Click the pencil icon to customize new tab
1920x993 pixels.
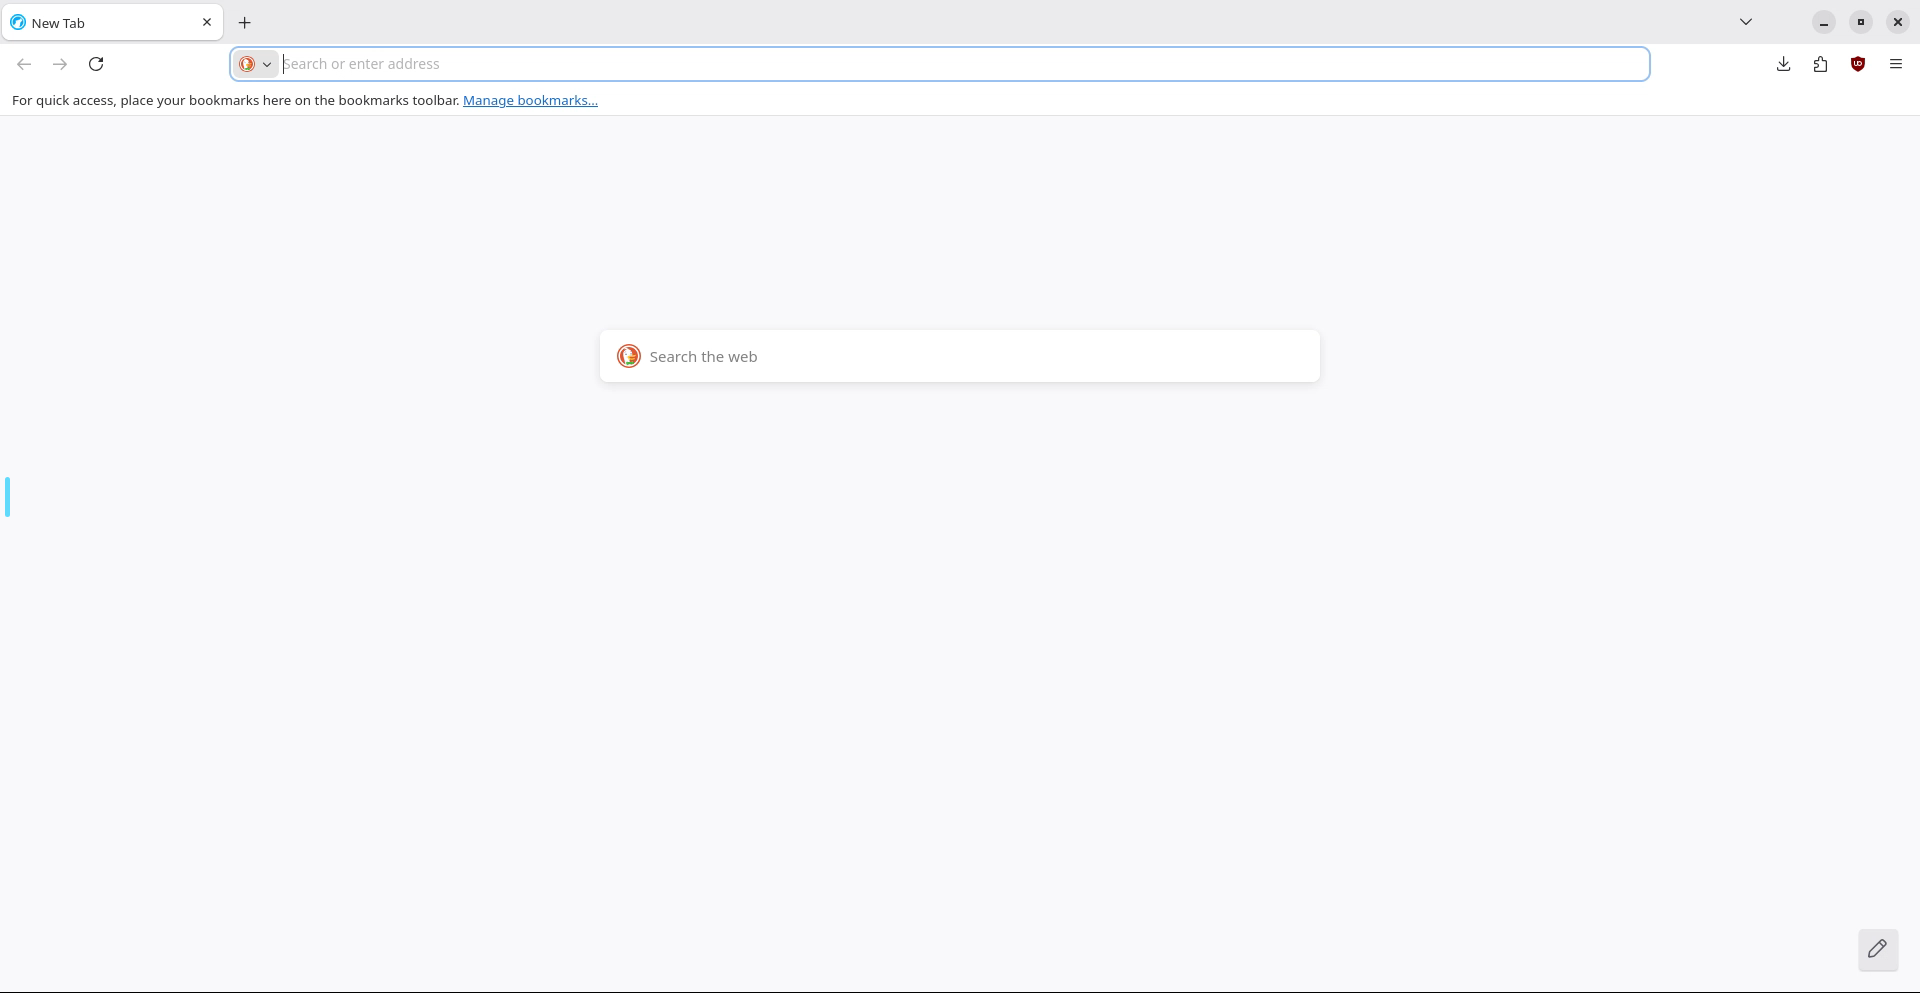[x=1877, y=949]
